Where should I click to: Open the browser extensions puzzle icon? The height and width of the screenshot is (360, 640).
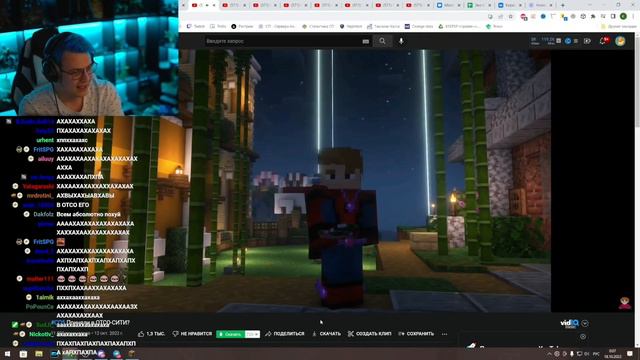(x=593, y=16)
